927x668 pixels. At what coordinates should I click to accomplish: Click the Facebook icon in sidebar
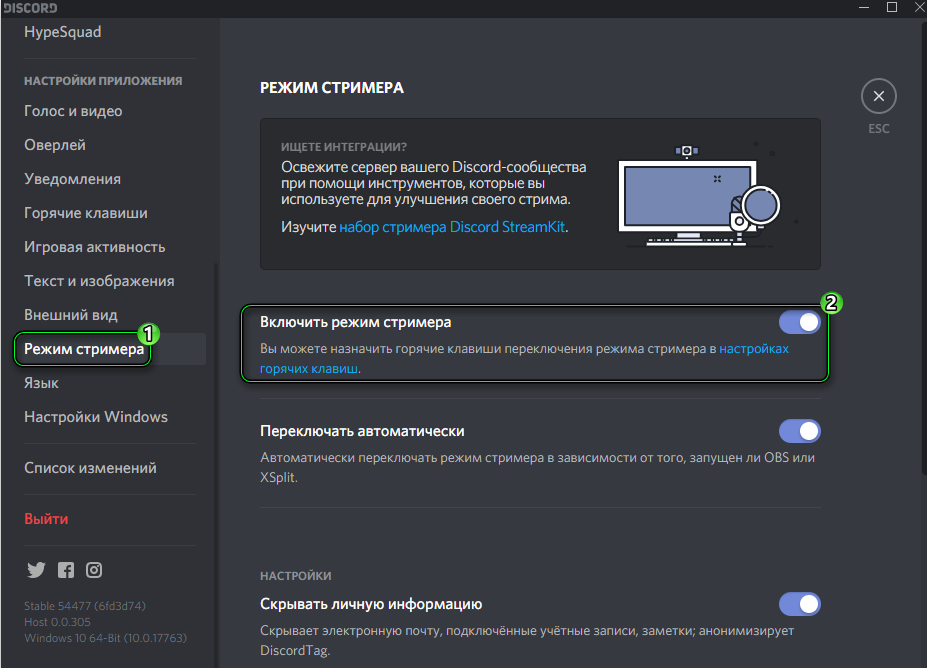(x=65, y=570)
